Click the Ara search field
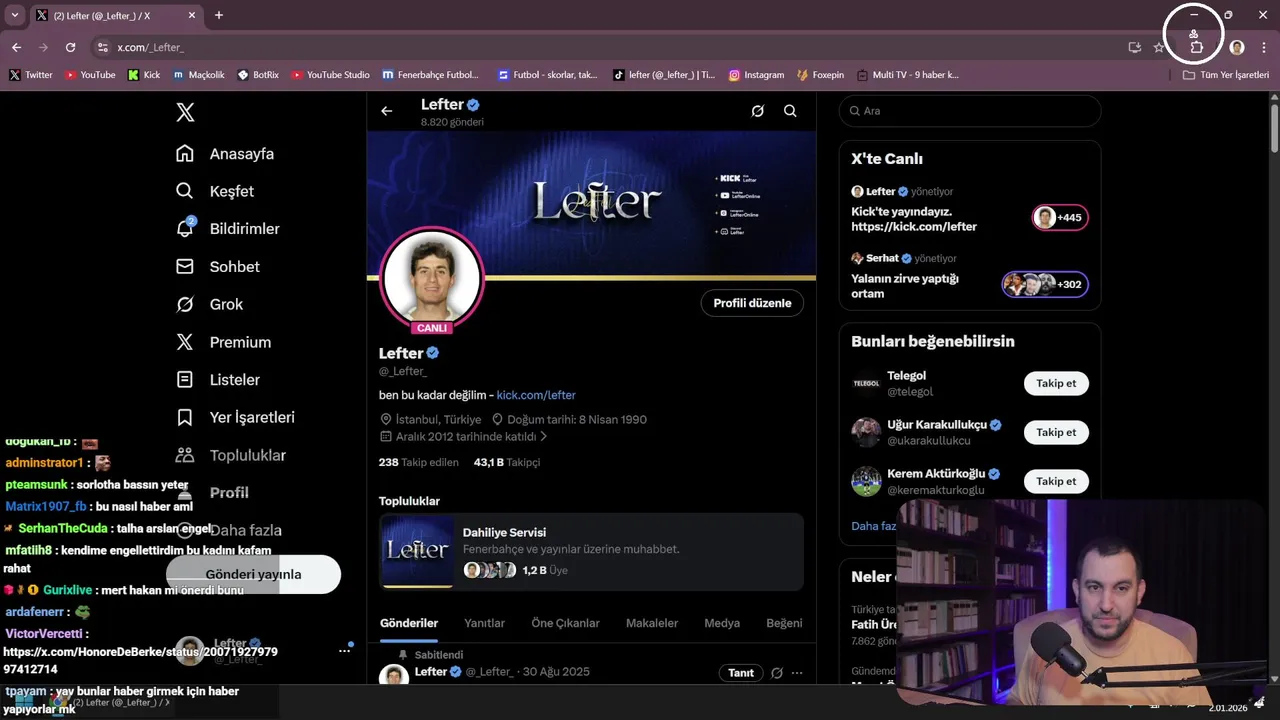 click(x=970, y=111)
